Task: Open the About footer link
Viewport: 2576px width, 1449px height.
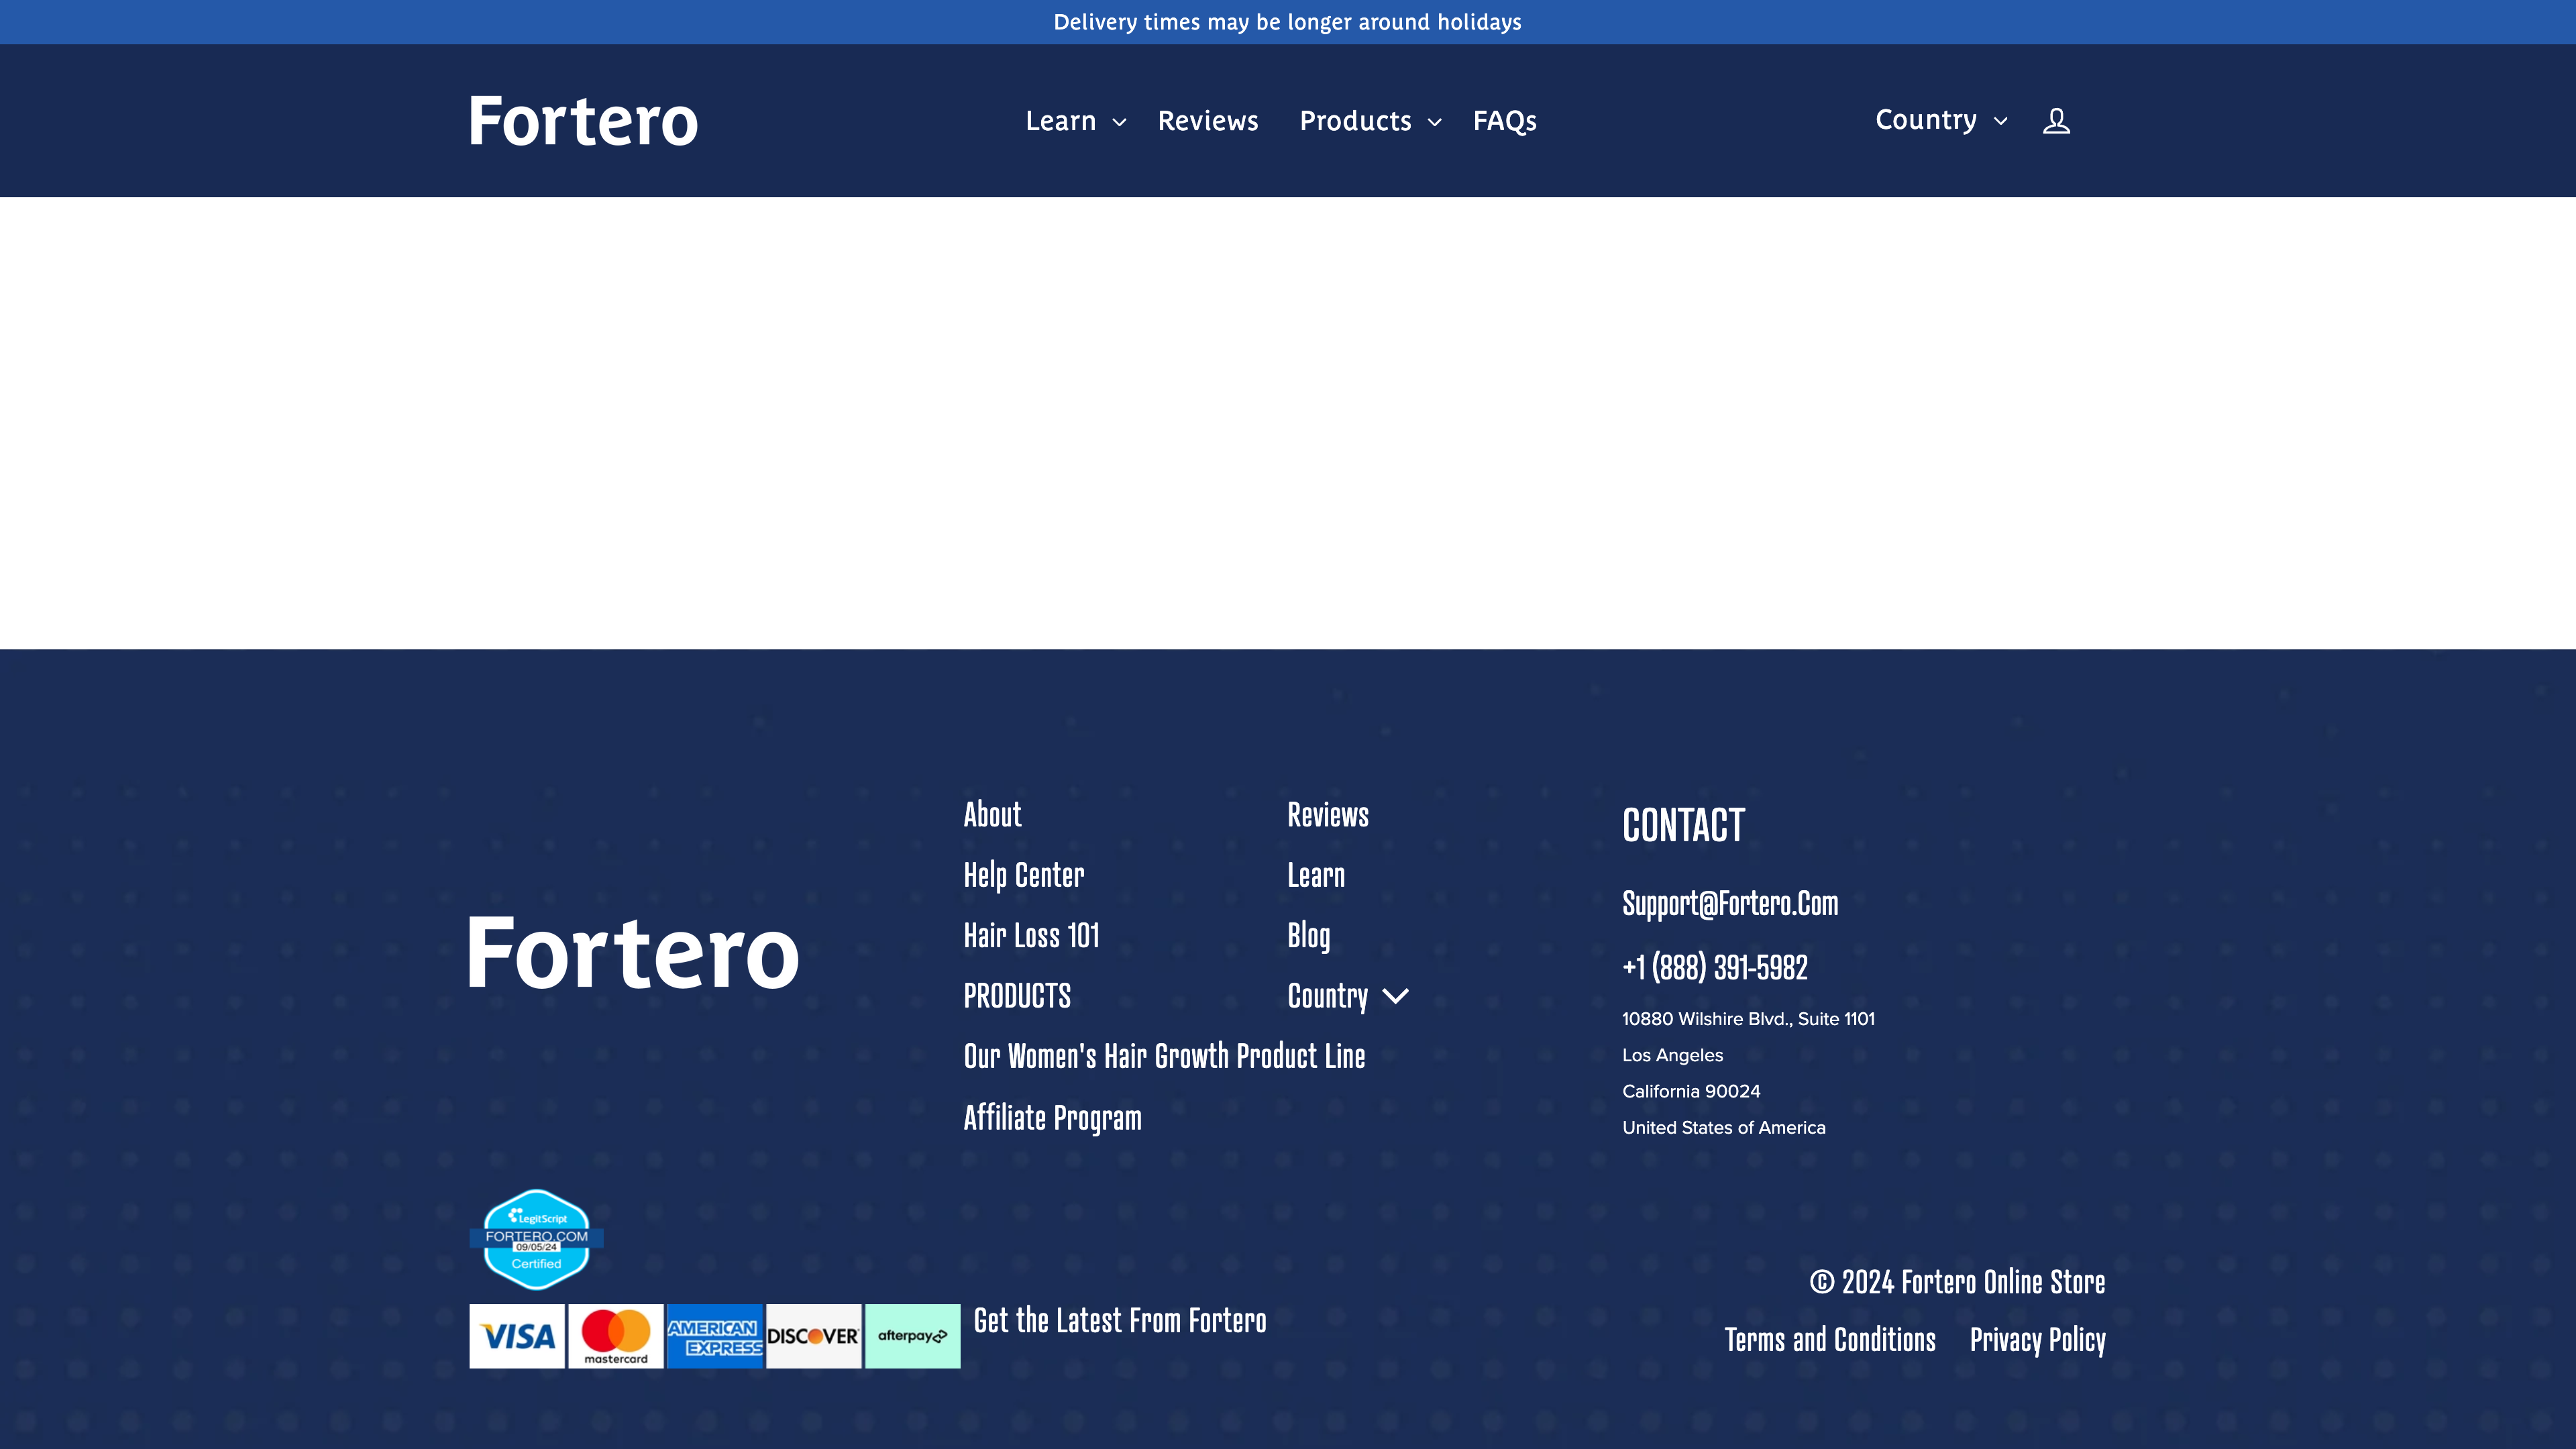Action: [x=992, y=815]
